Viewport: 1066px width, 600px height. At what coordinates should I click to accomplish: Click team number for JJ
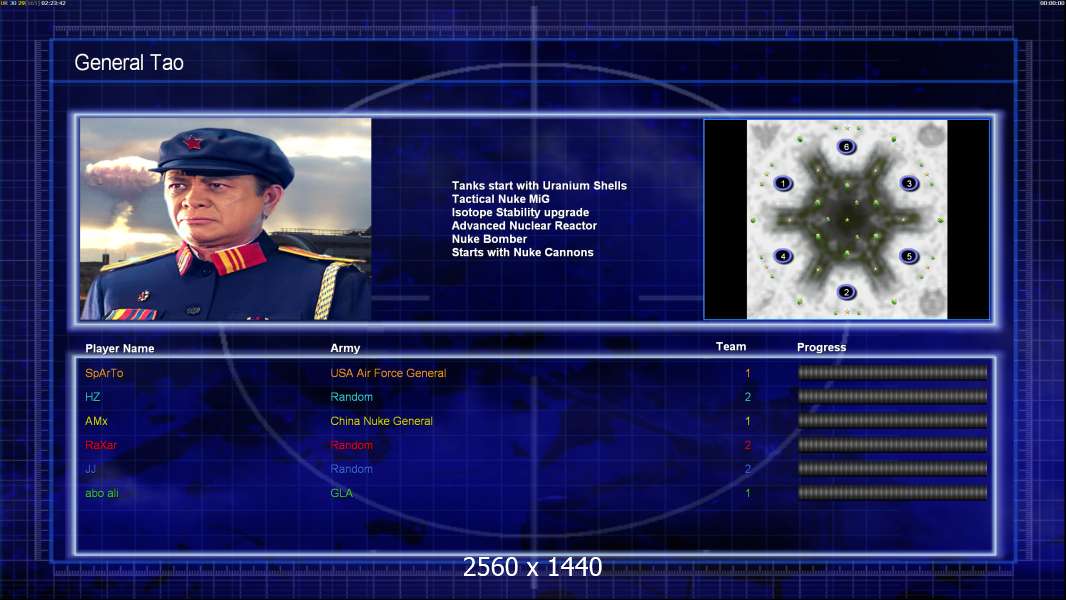click(x=748, y=469)
